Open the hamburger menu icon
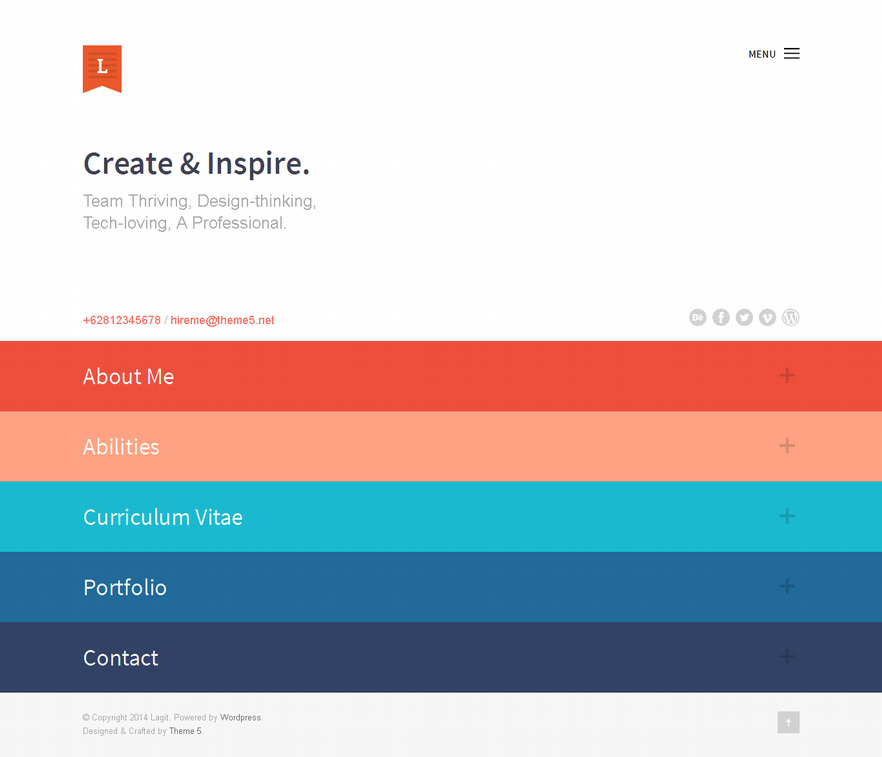 click(x=791, y=53)
